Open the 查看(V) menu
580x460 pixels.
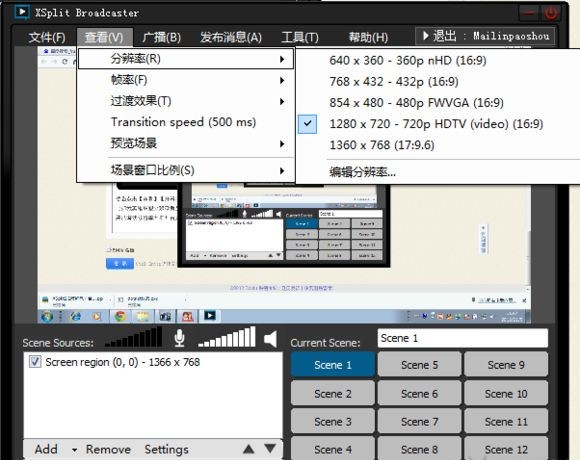(x=104, y=37)
